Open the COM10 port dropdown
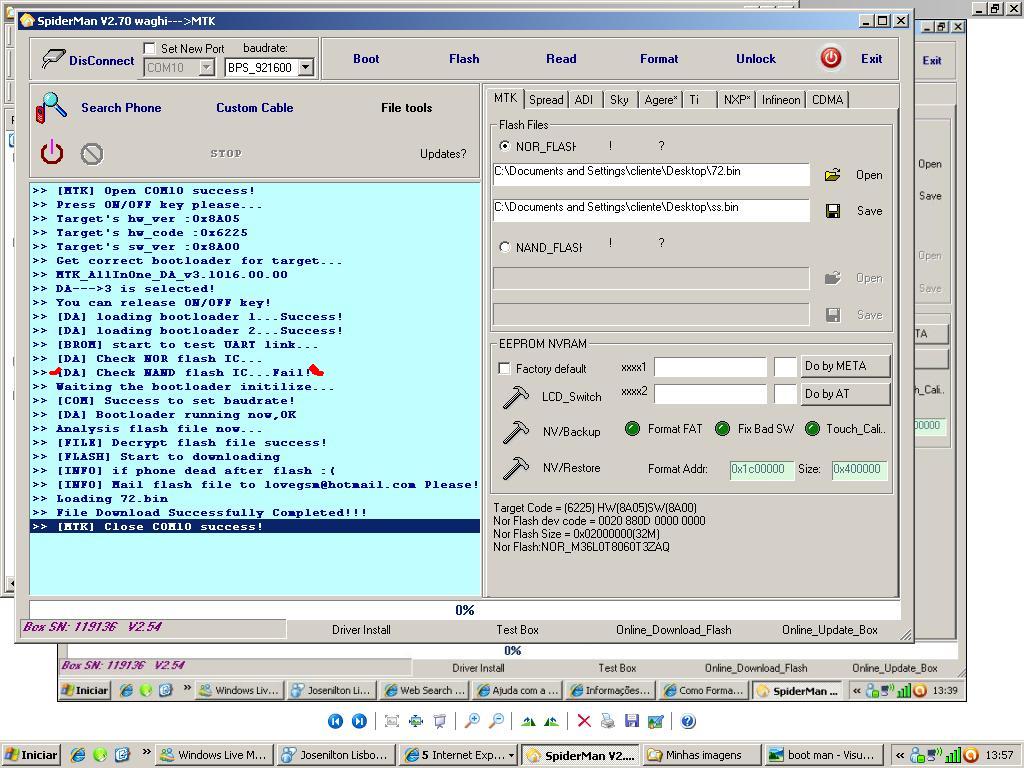 point(206,68)
